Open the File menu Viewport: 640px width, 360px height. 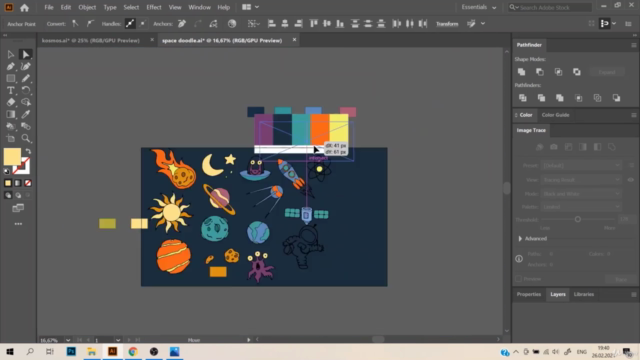click(49, 7)
